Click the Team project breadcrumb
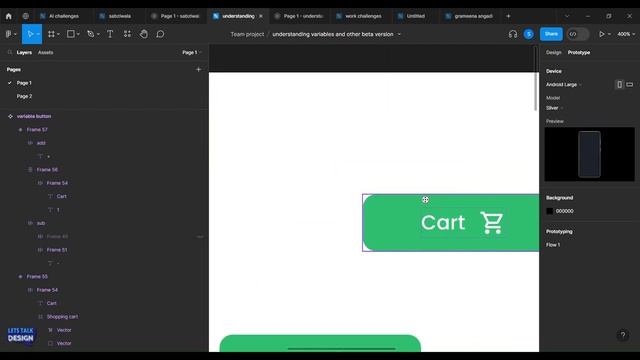Image resolution: width=640 pixels, height=360 pixels. 247,34
